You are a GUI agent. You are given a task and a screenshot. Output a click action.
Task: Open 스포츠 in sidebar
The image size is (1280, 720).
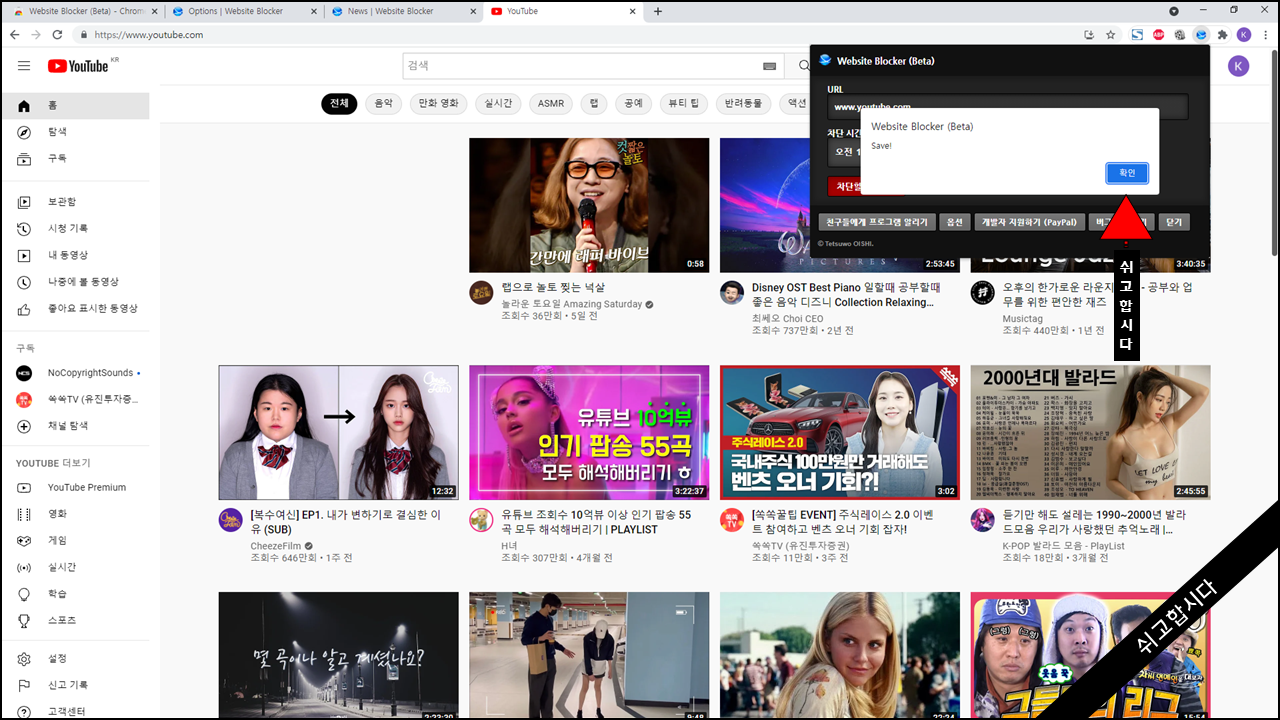75,620
